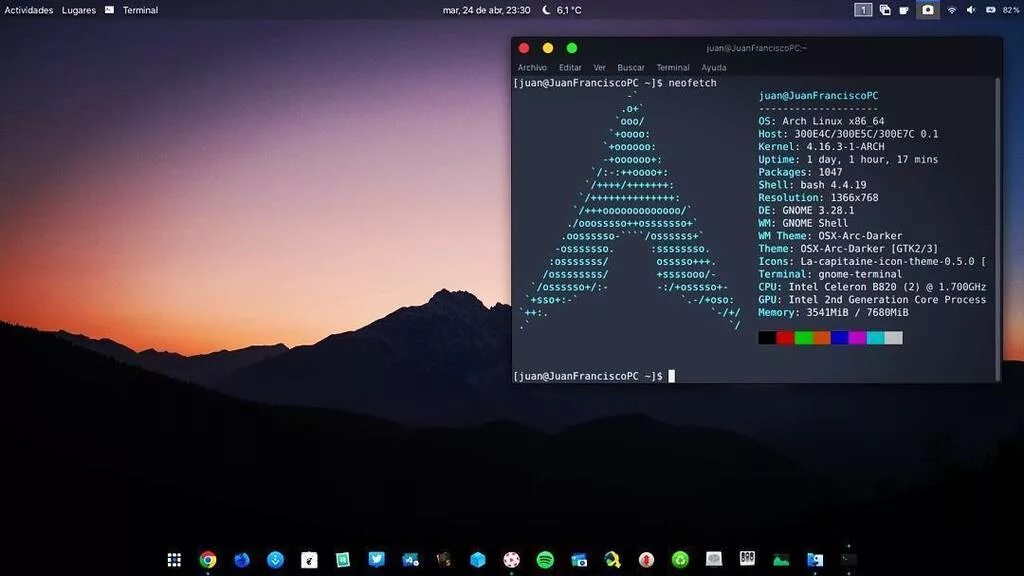
Task: Click the 'OS: Arch Linux x86_64' line
Action: point(821,121)
